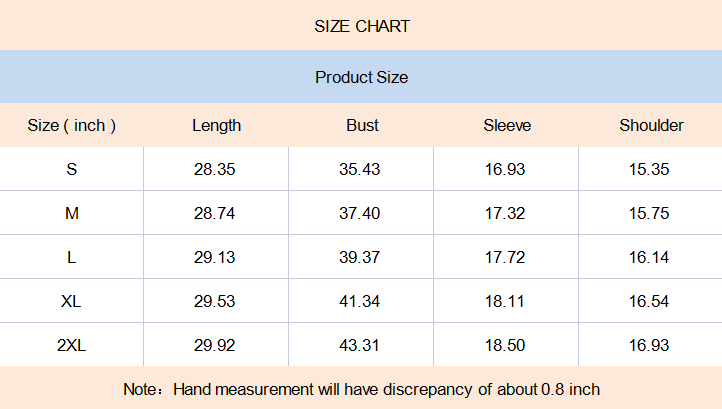
Task: Select the Shoulder column header
Action: 651,125
